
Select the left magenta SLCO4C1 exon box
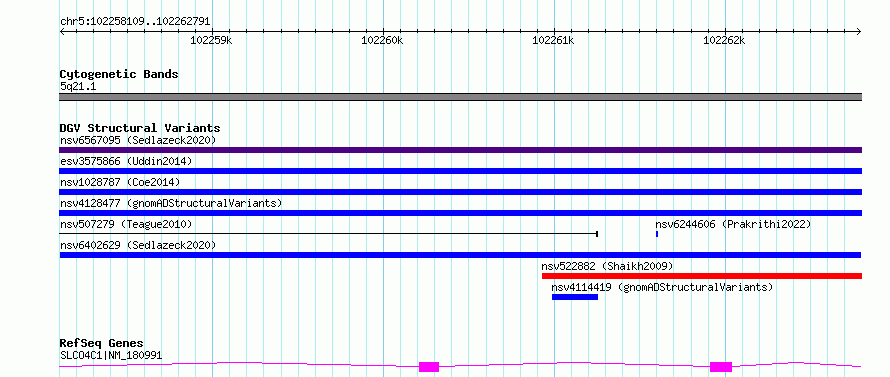pos(429,367)
